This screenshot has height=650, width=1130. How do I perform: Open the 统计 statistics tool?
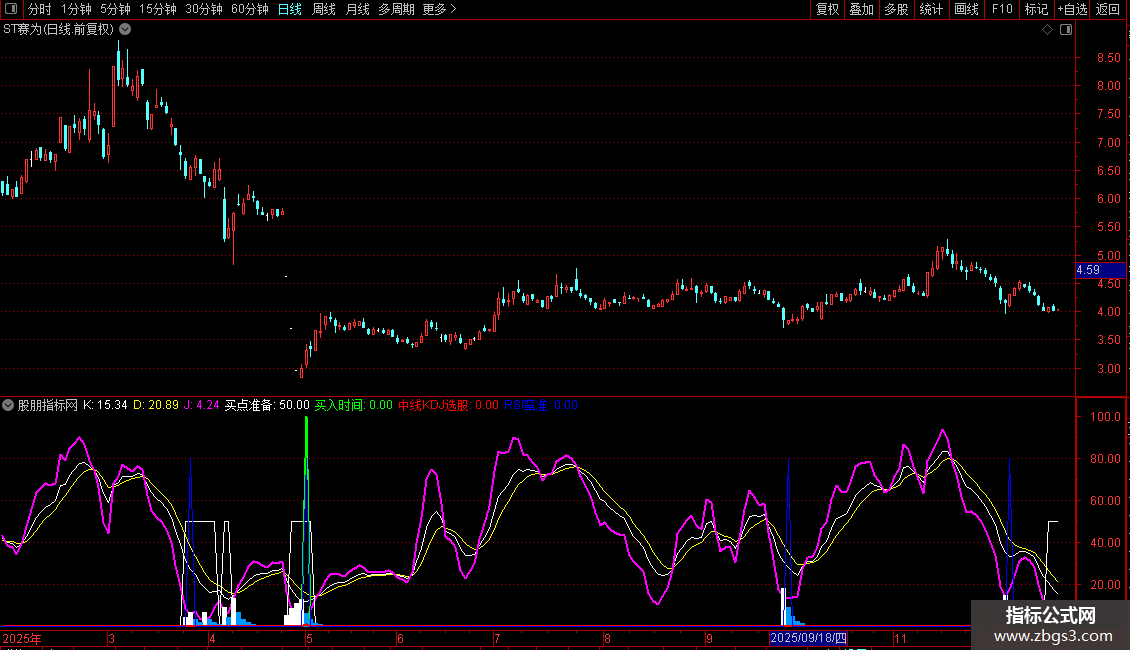(931, 10)
